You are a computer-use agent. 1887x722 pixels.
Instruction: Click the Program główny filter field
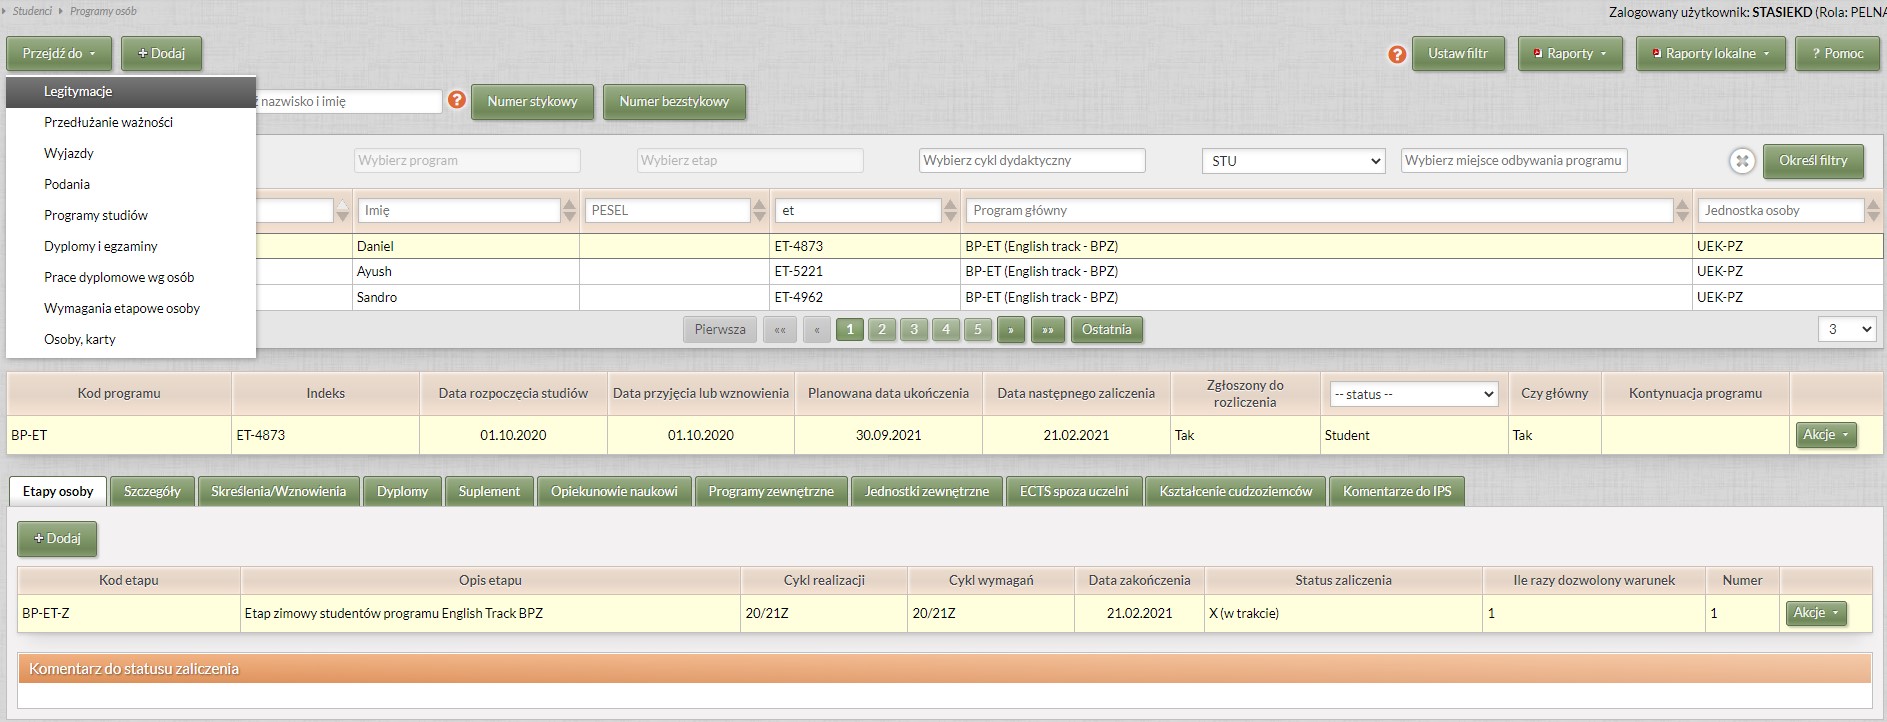[x=1319, y=210]
